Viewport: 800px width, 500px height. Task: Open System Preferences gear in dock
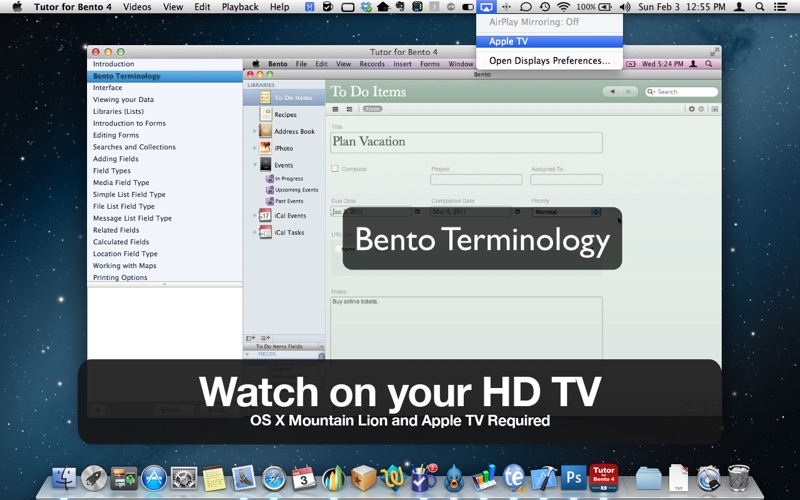[x=184, y=479]
